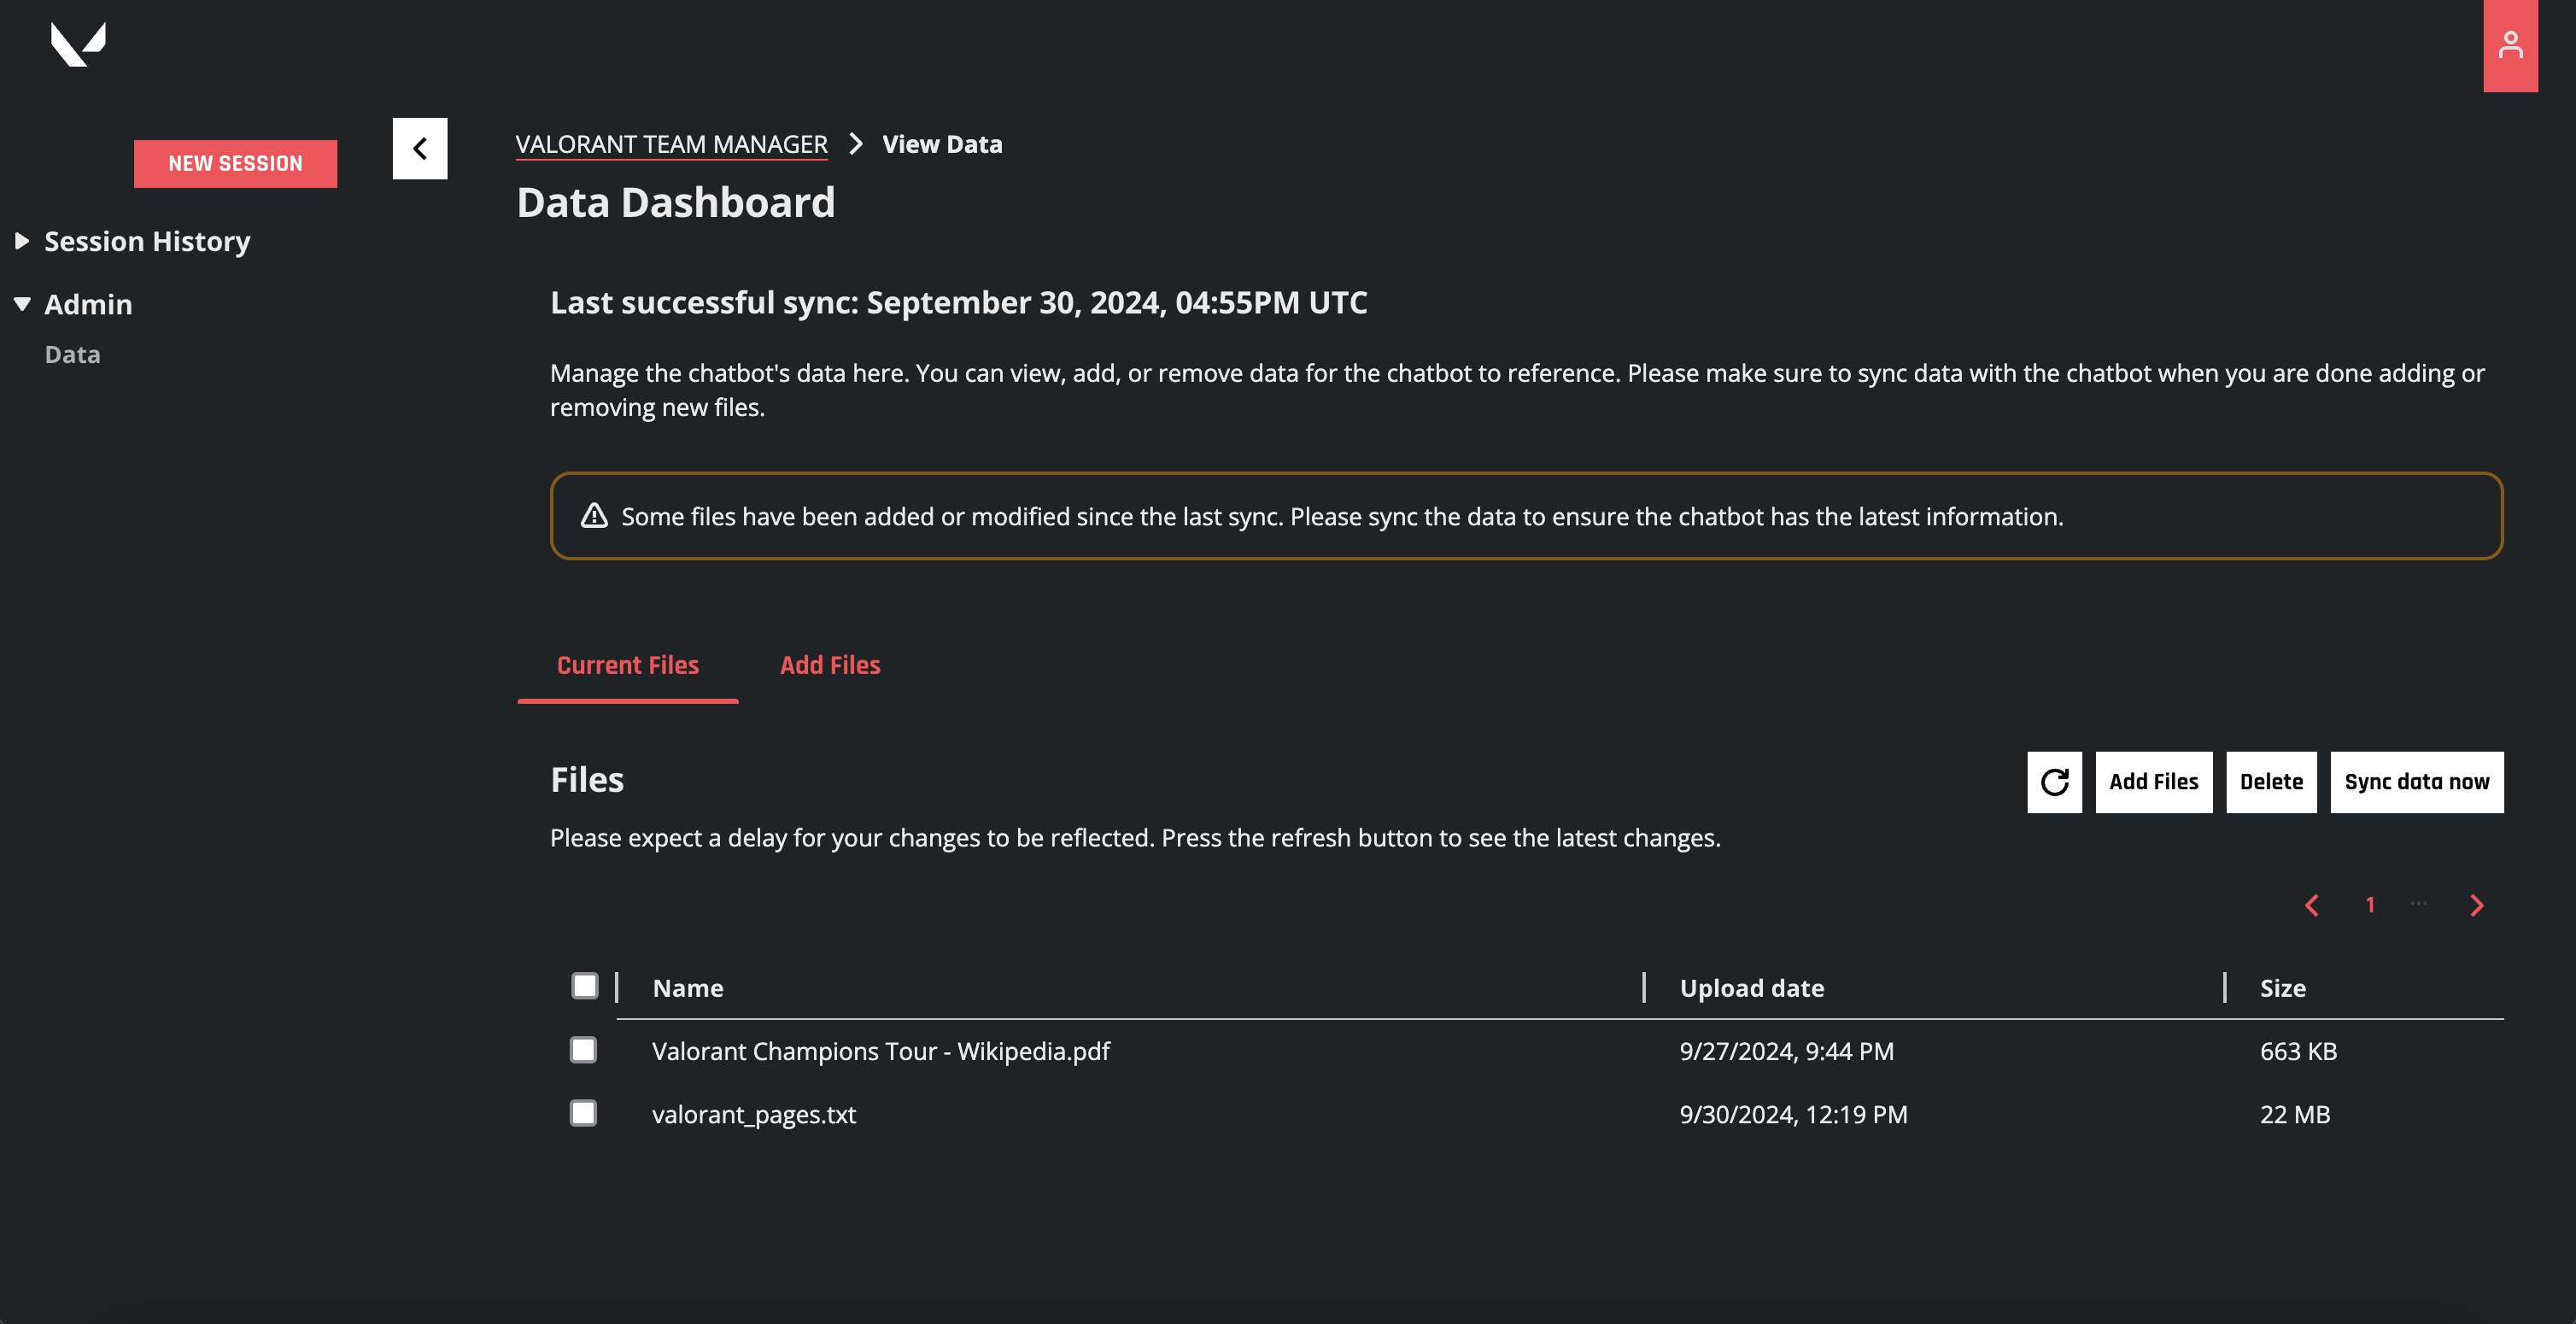Click the Sync data now button
This screenshot has height=1324, width=2576.
[x=2416, y=782]
